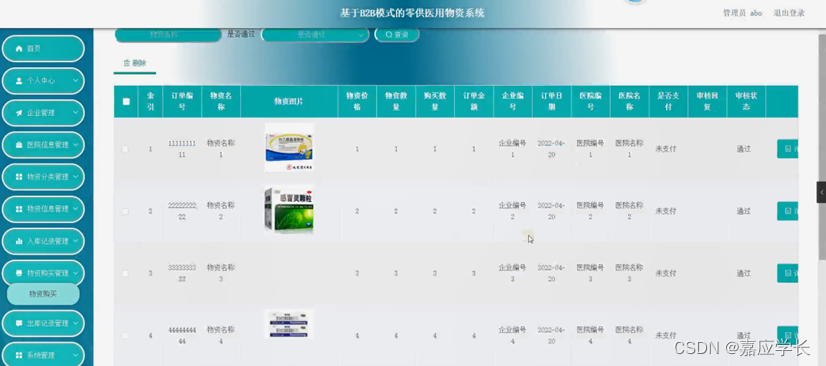The width and height of the screenshot is (826, 366).
Task: Click the 删除 delete button
Action: click(x=135, y=63)
